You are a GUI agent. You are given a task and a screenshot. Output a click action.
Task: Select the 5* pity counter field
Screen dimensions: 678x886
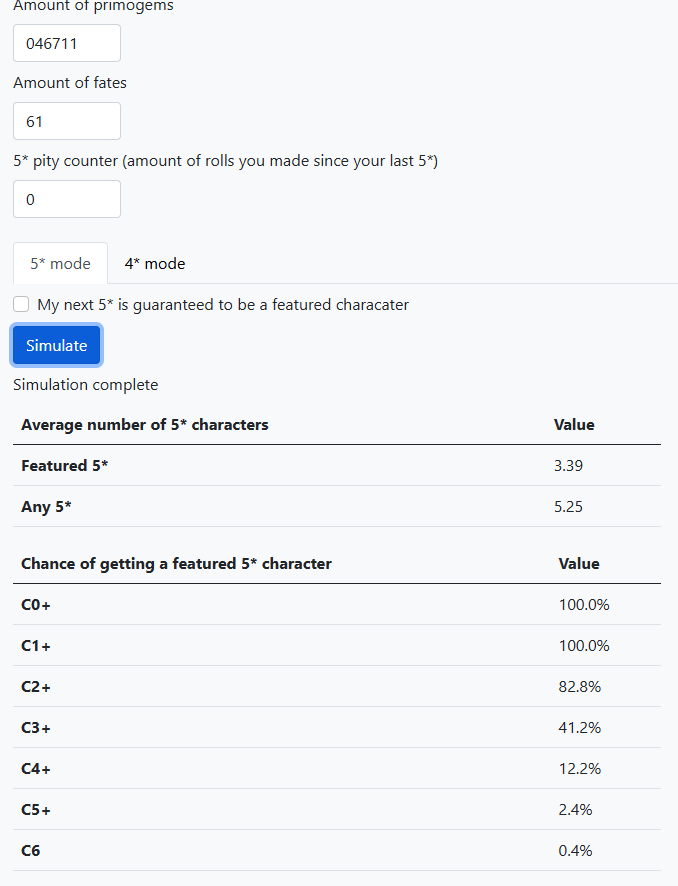pos(66,200)
